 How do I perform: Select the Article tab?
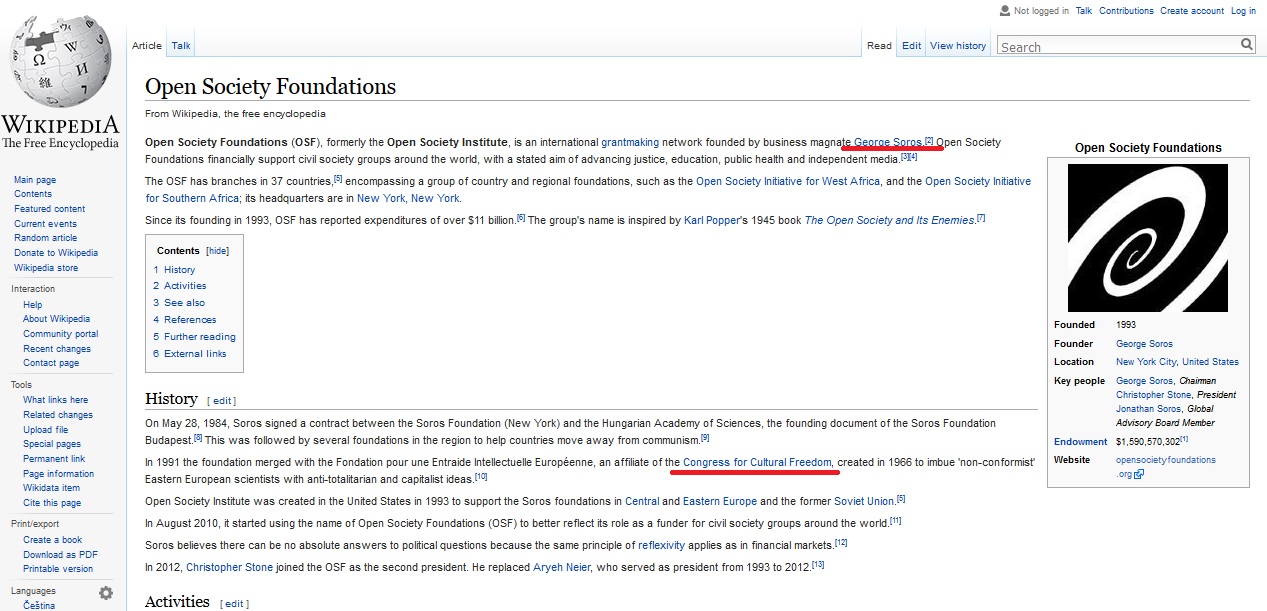[x=147, y=45]
